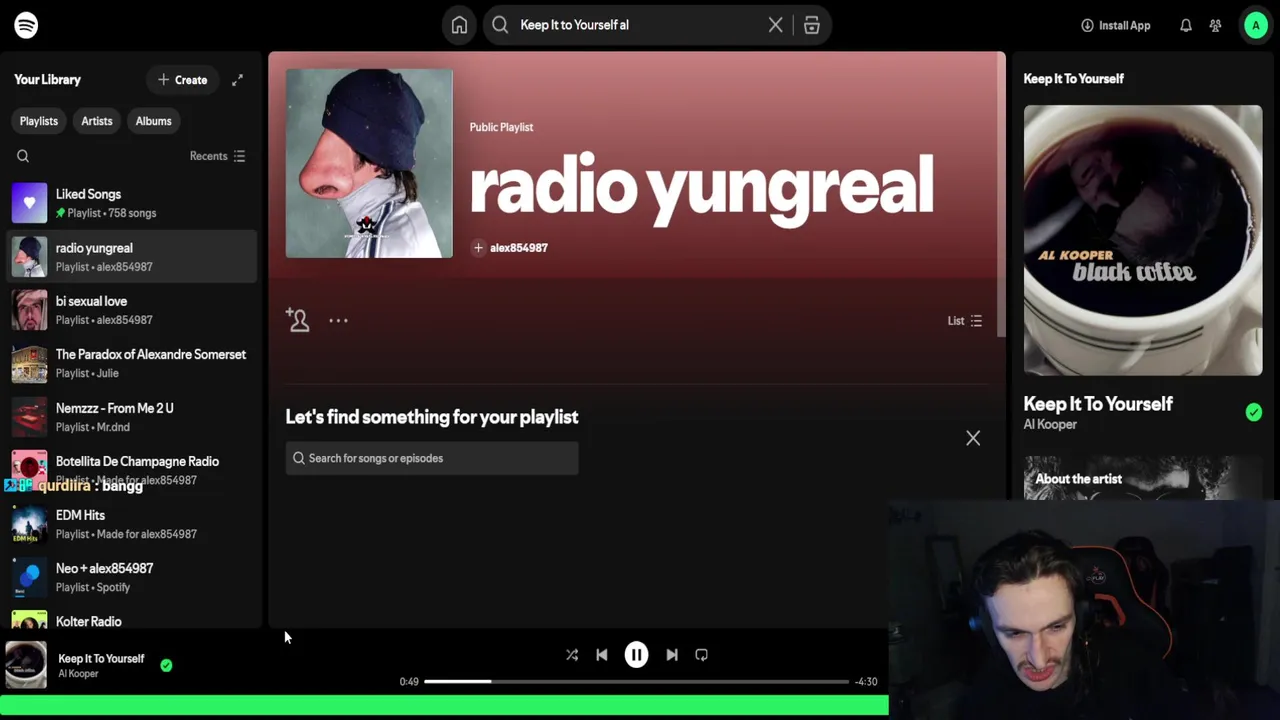The width and height of the screenshot is (1280, 720).
Task: Open the Keep It To Yourself sidebar title
Action: (x=1098, y=404)
